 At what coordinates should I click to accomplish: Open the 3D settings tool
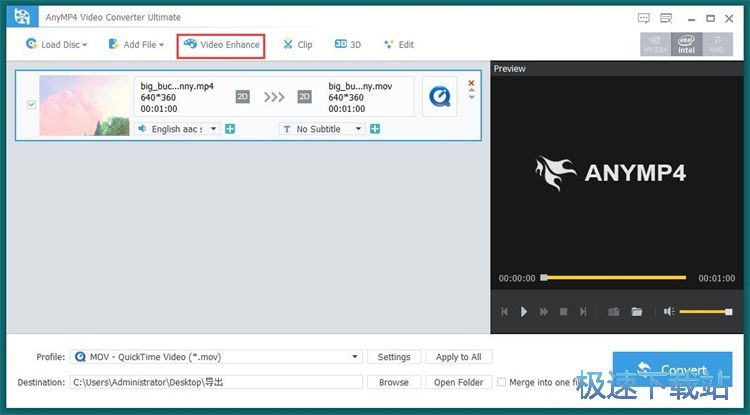(x=348, y=44)
